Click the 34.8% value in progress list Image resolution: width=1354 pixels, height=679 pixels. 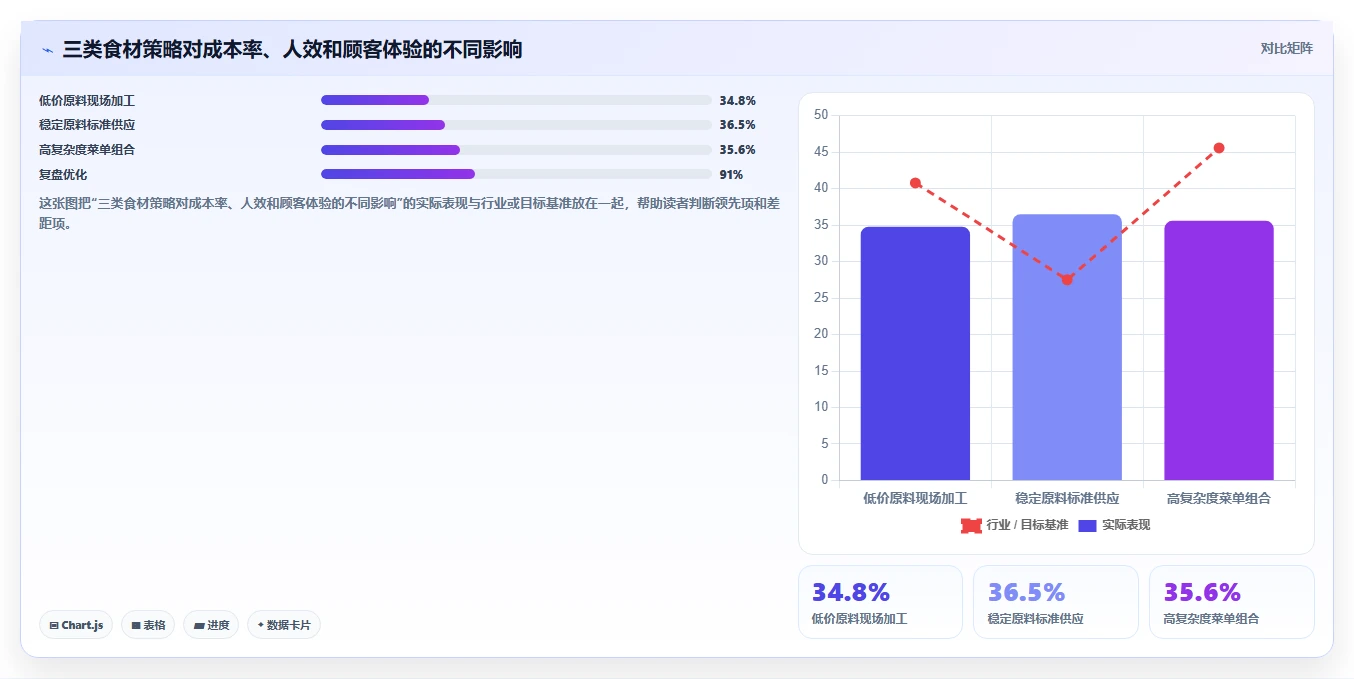[737, 100]
